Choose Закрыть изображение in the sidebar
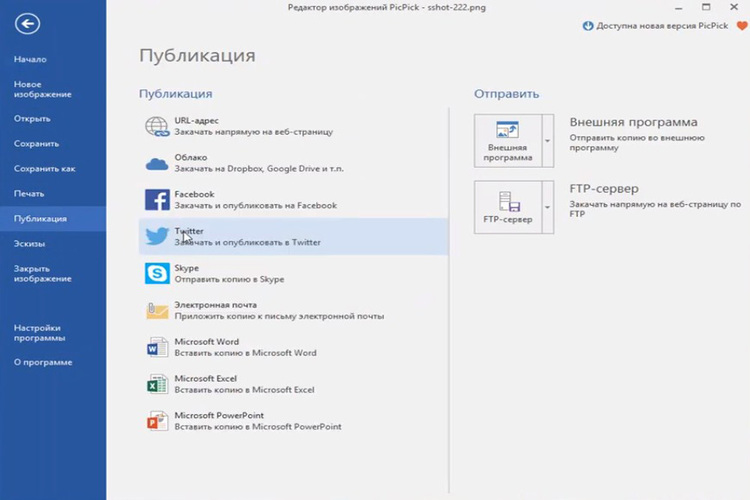 pos(43,273)
